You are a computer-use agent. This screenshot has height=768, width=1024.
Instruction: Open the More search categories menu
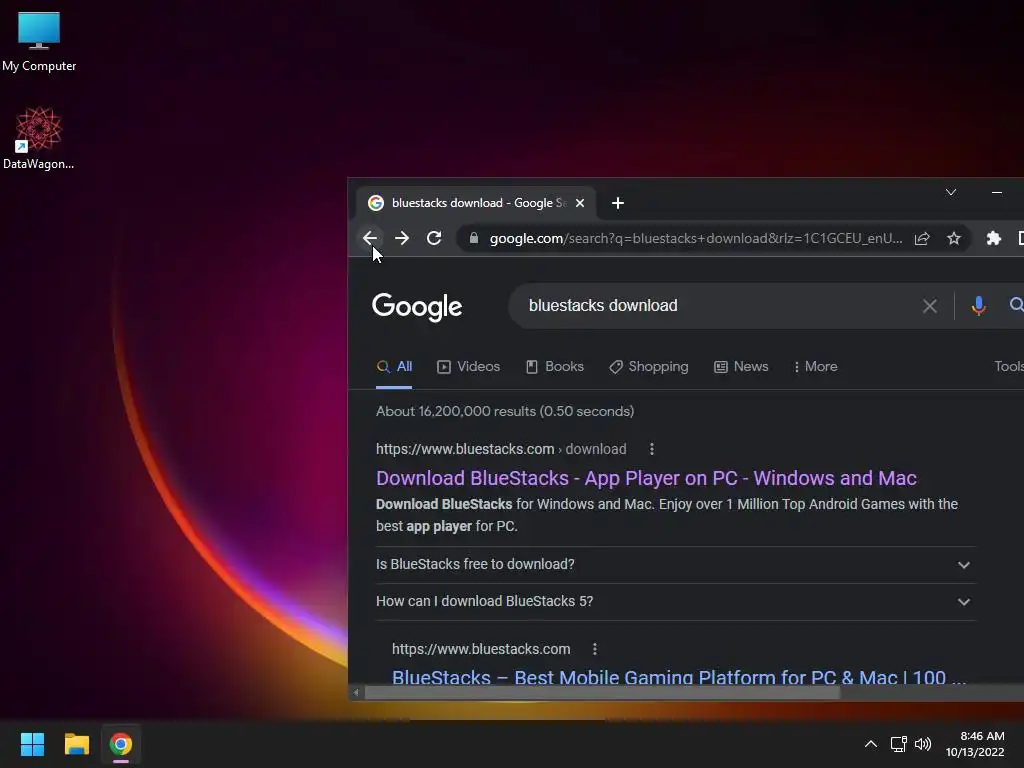click(x=816, y=366)
